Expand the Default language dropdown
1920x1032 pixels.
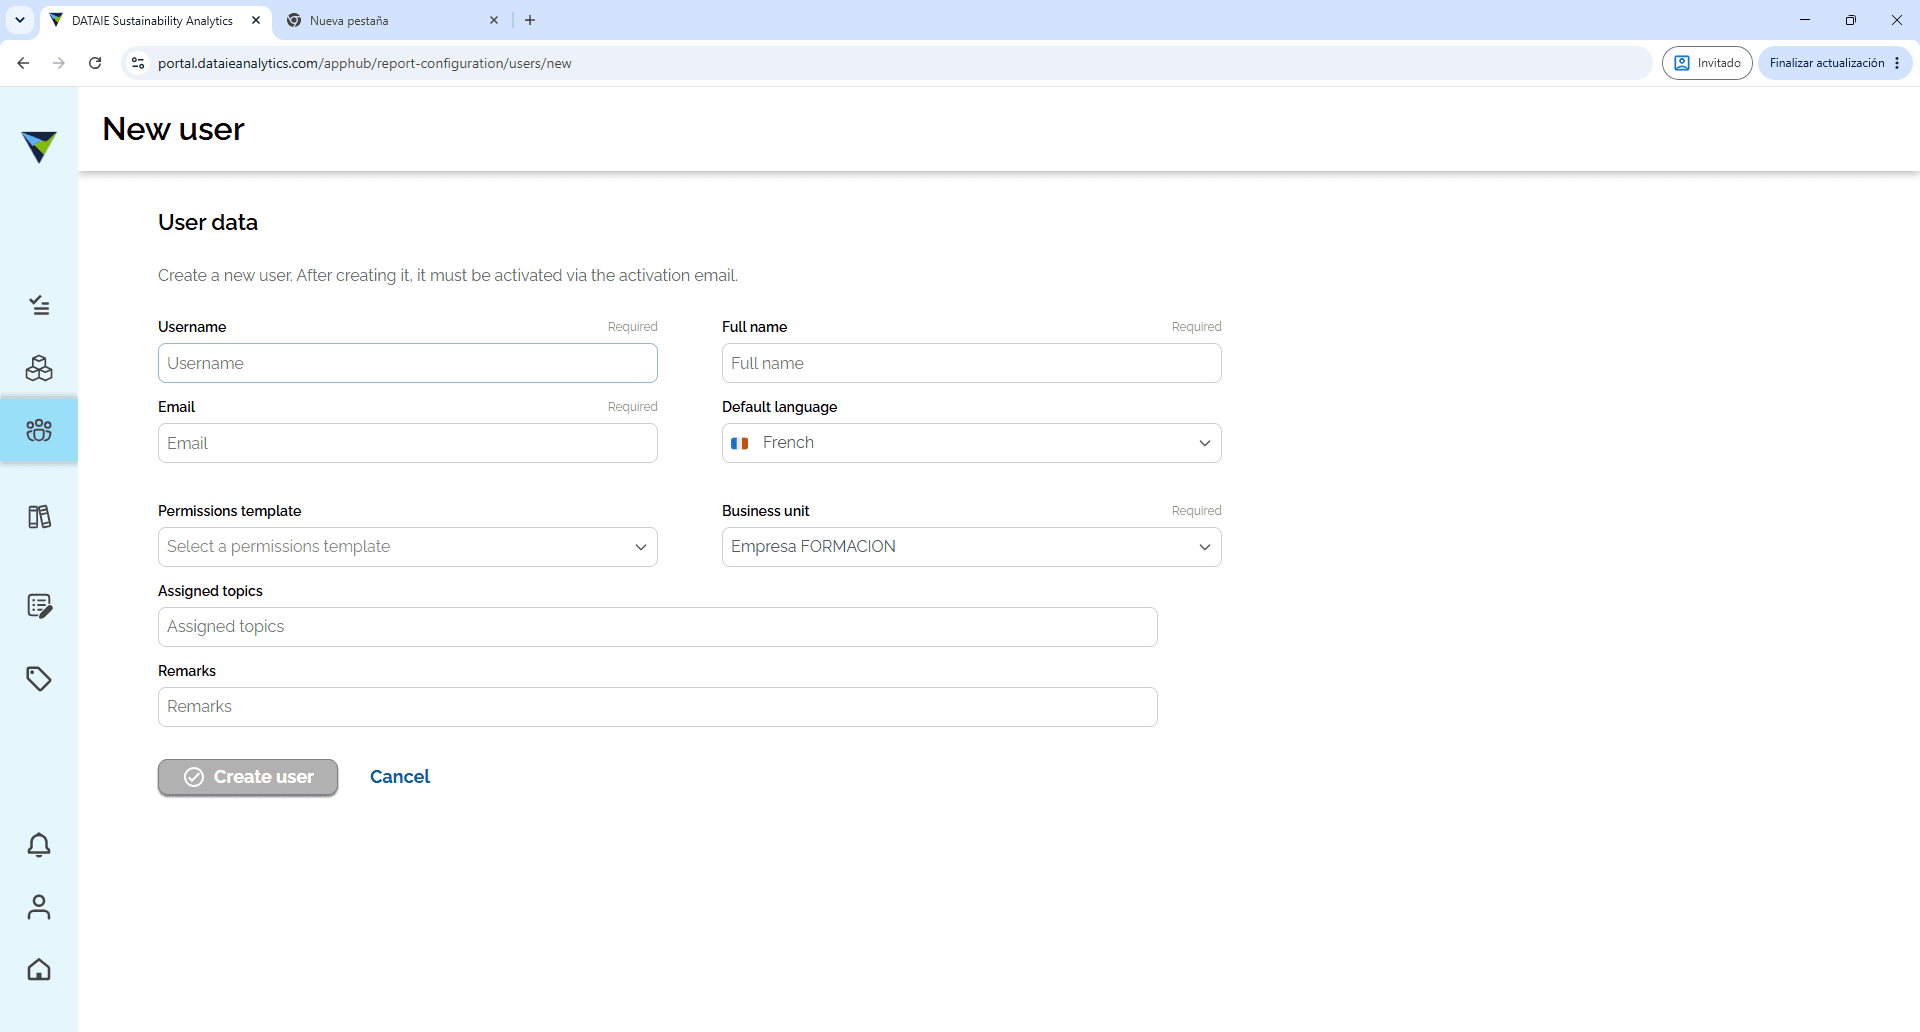(972, 443)
